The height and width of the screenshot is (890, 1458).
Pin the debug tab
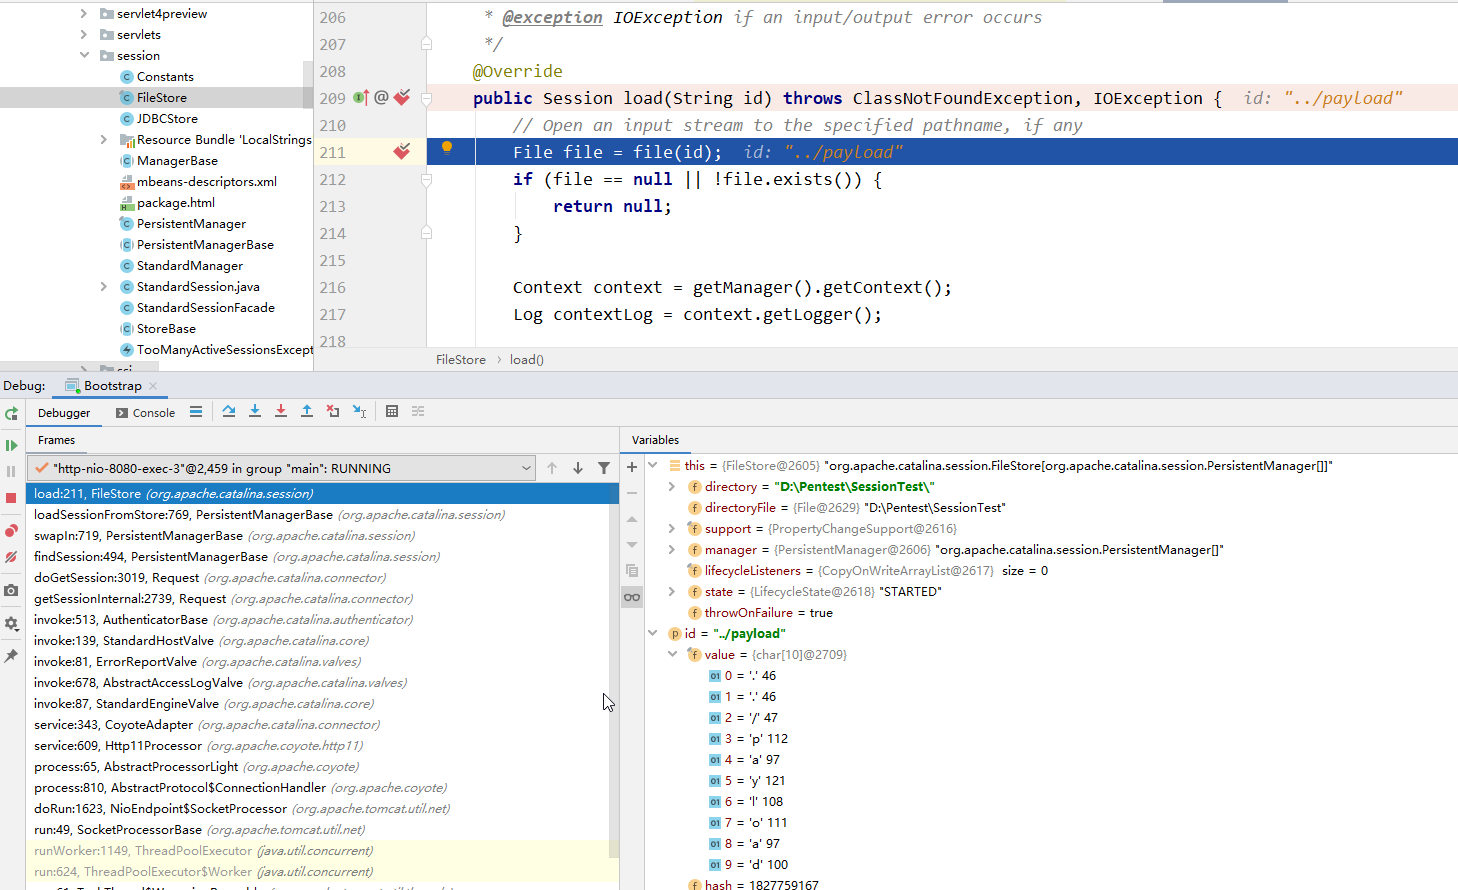click(11, 656)
